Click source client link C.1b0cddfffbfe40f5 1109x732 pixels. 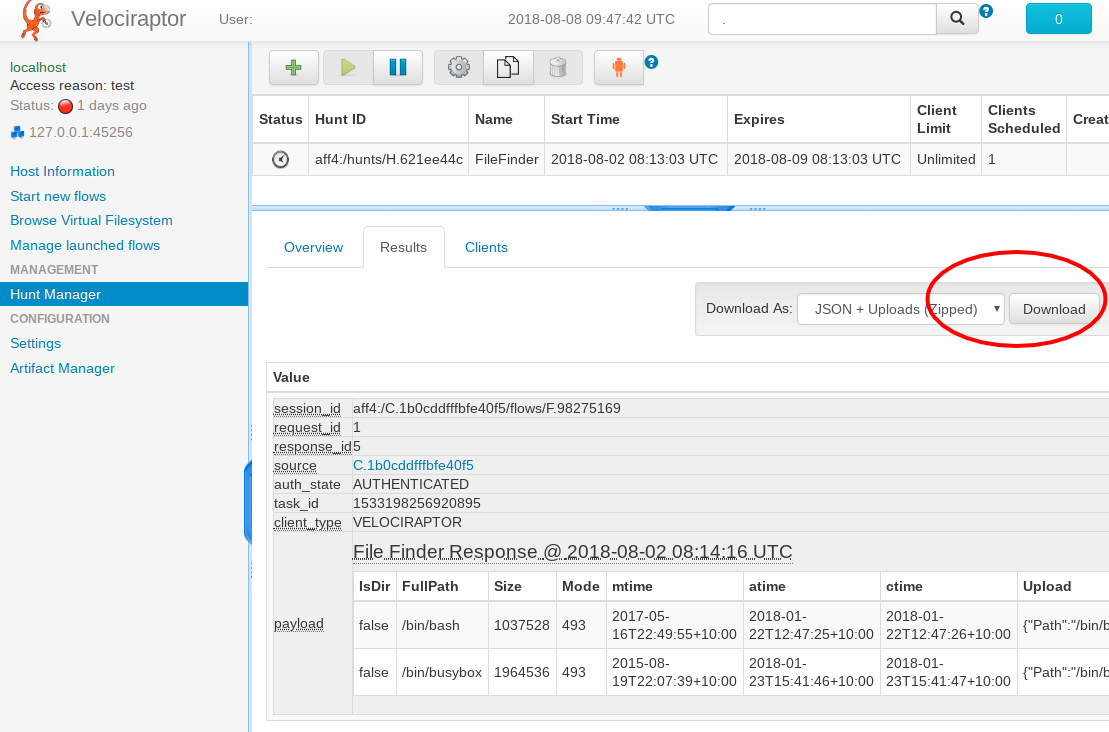click(x=413, y=465)
